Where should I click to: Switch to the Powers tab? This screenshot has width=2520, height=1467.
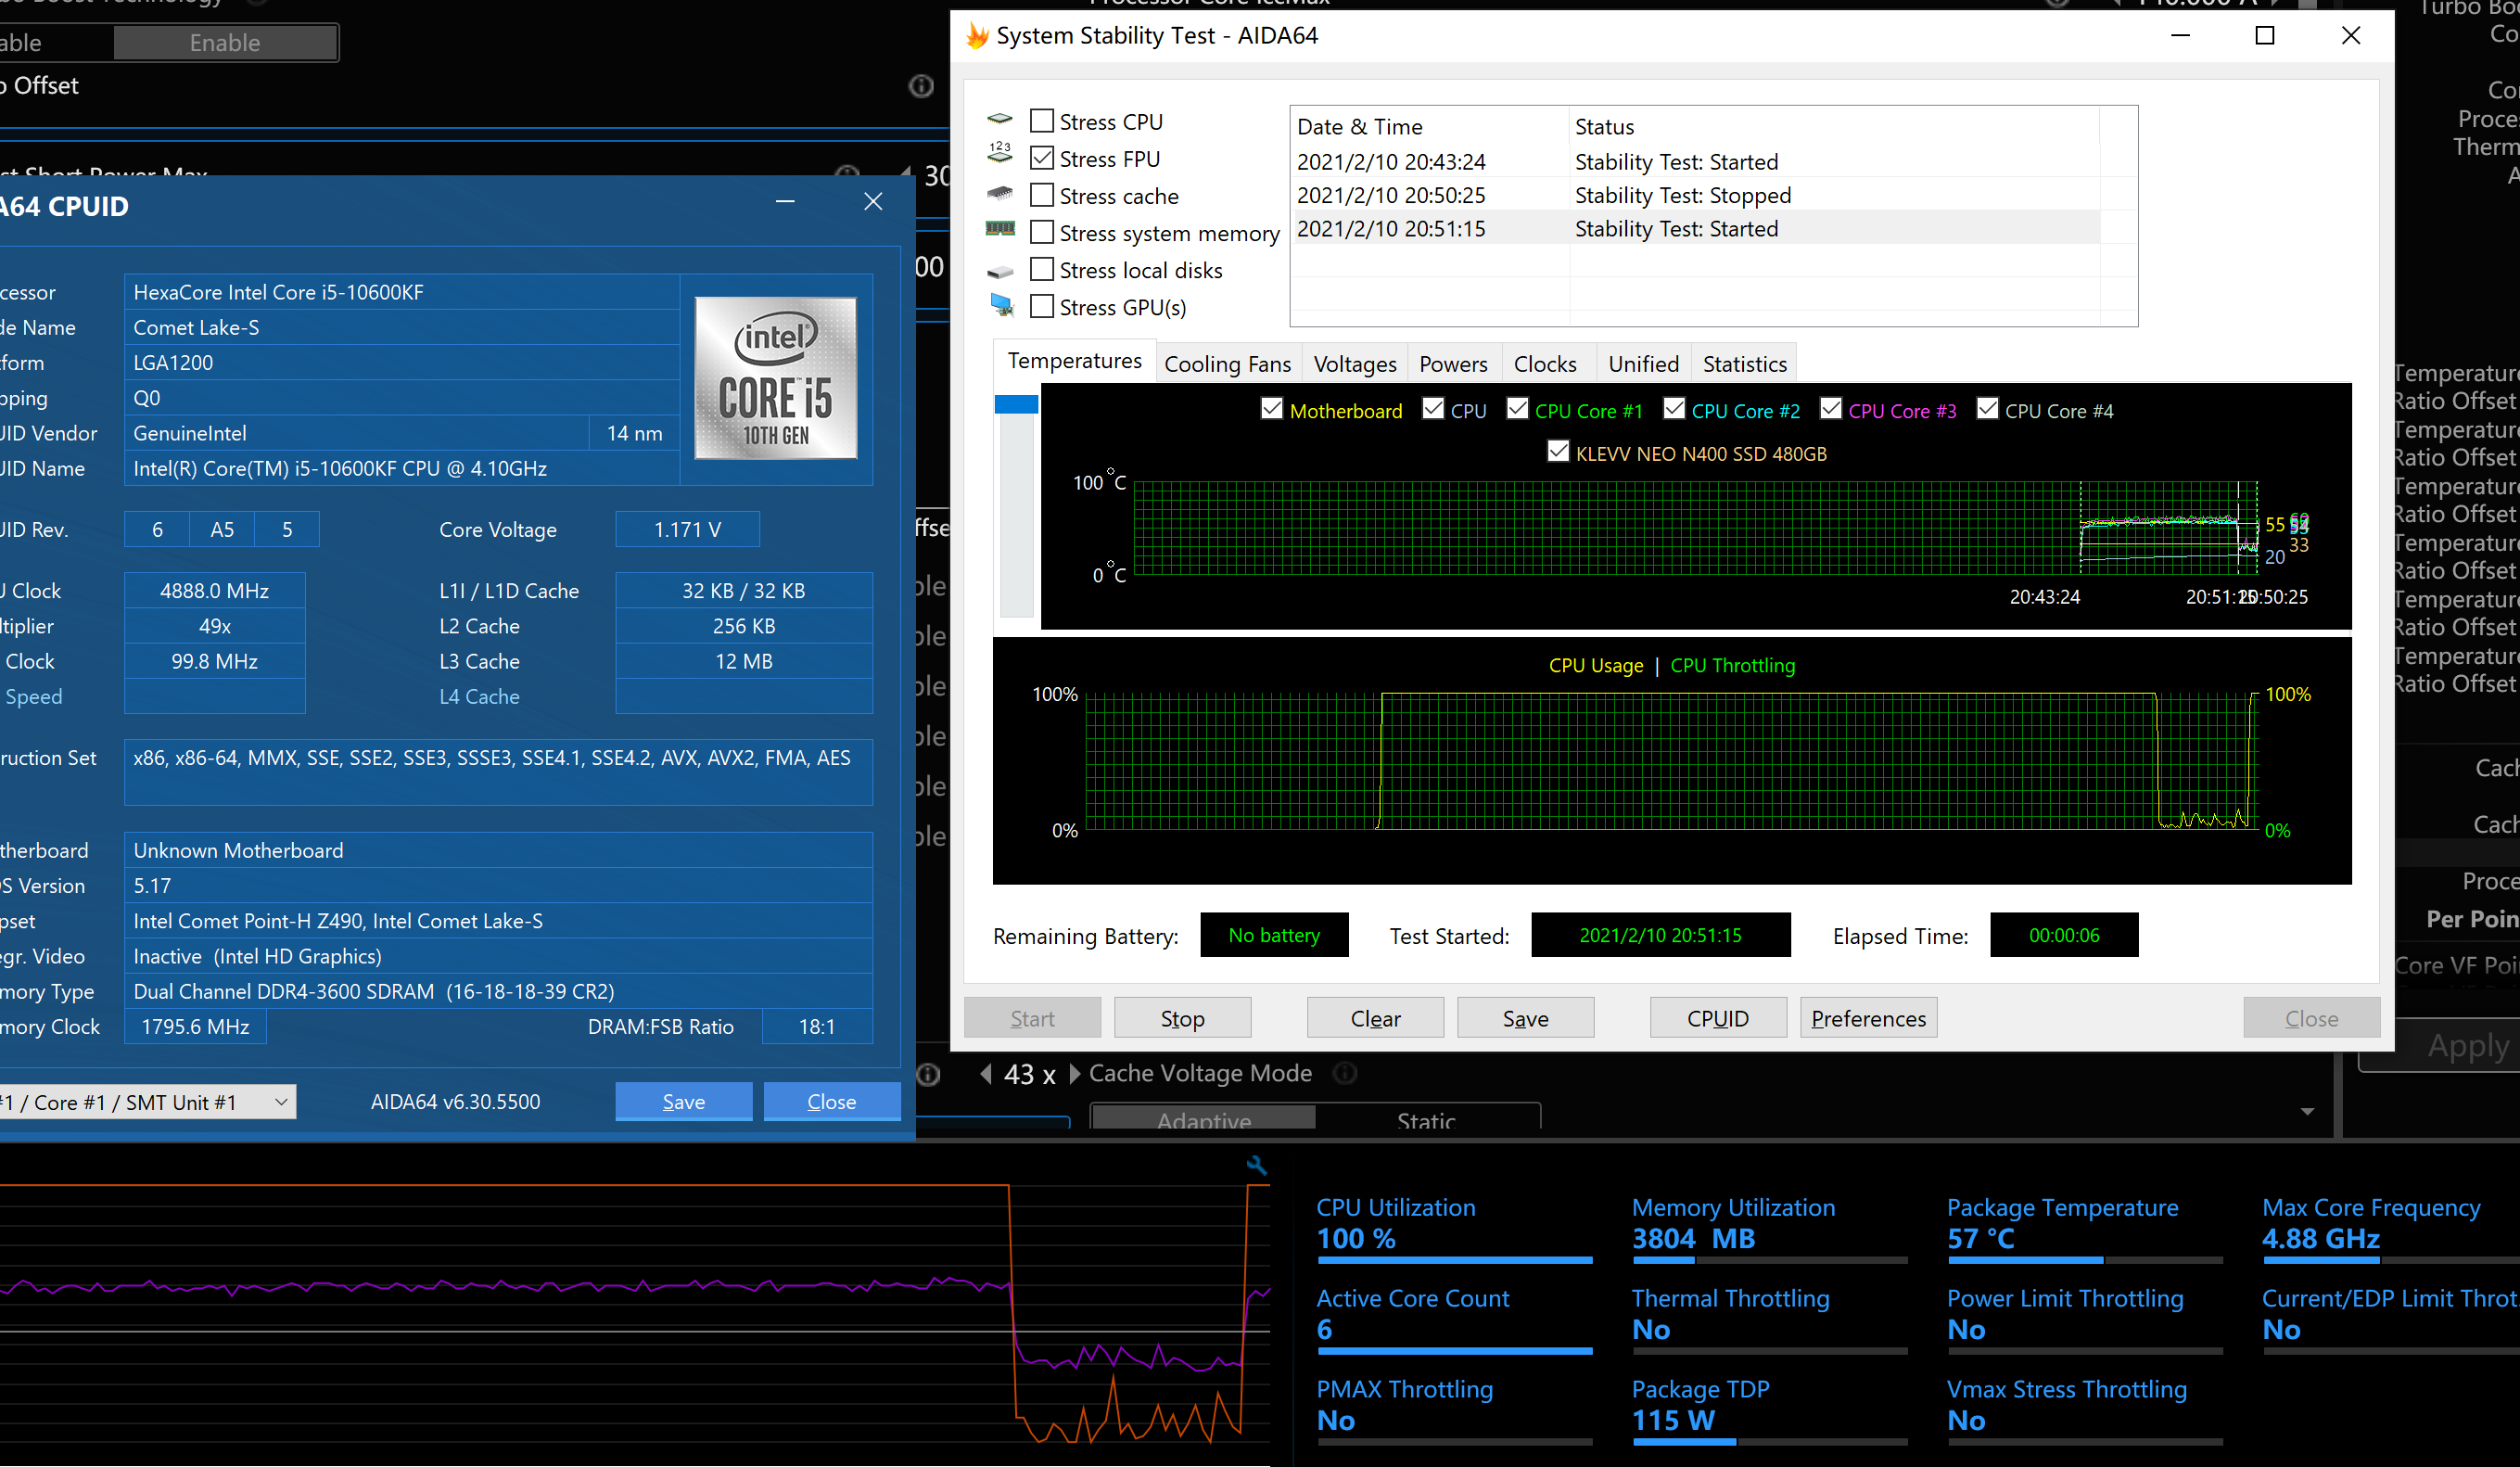[1453, 364]
